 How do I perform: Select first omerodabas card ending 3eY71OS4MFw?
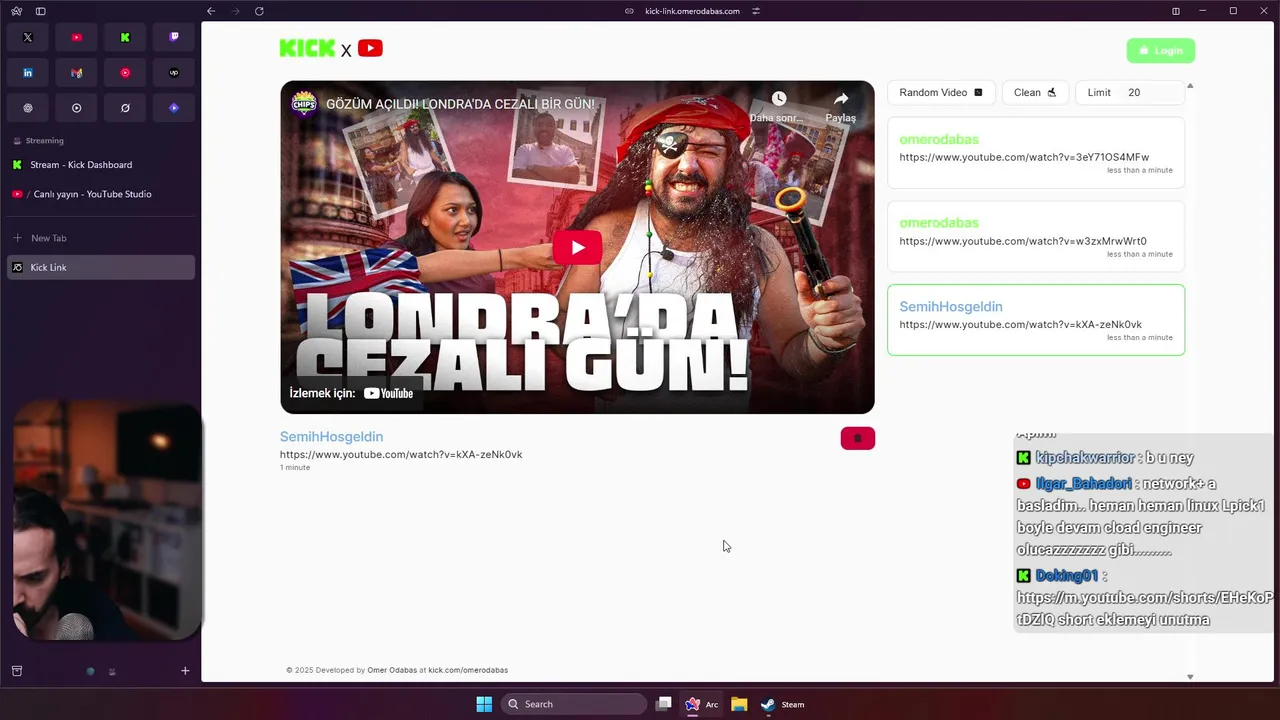[x=1036, y=153]
